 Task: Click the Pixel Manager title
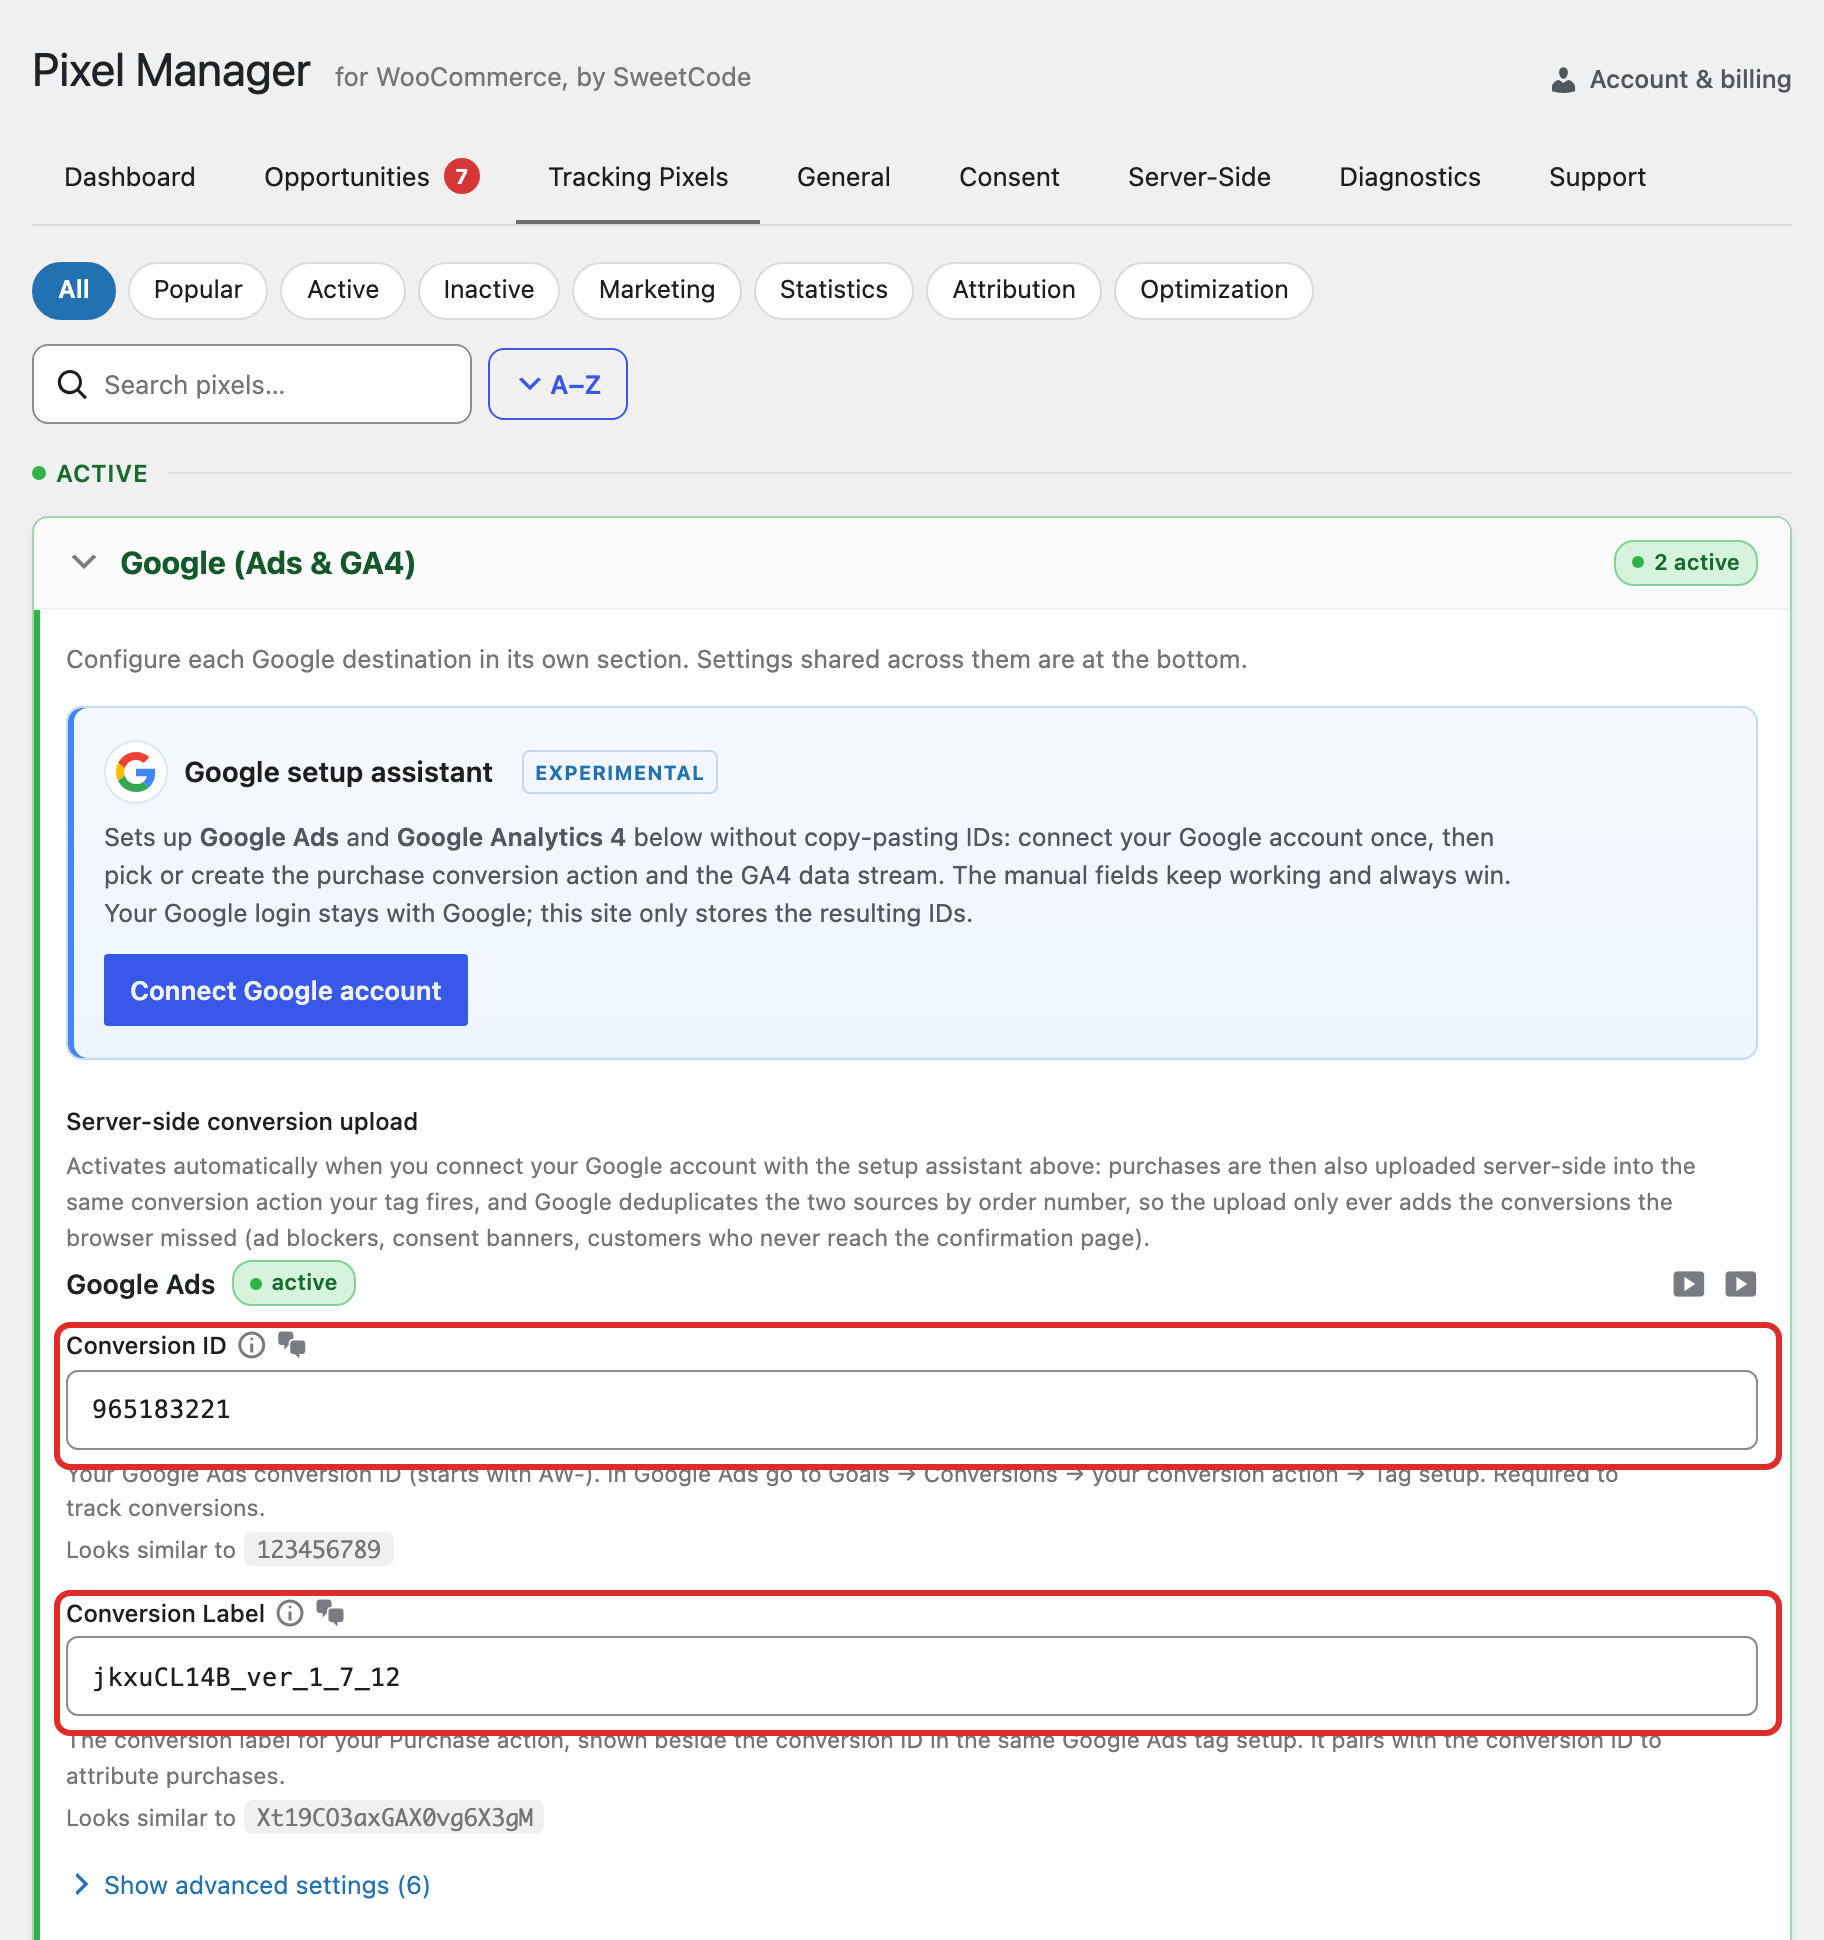[171, 71]
